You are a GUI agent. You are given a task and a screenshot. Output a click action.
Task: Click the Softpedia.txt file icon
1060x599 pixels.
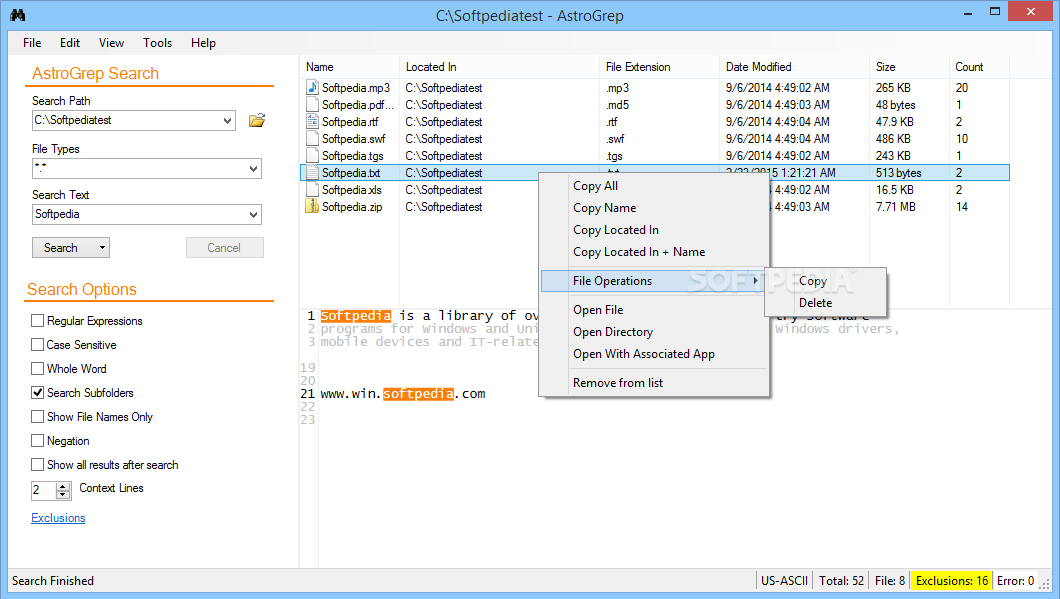coord(312,172)
